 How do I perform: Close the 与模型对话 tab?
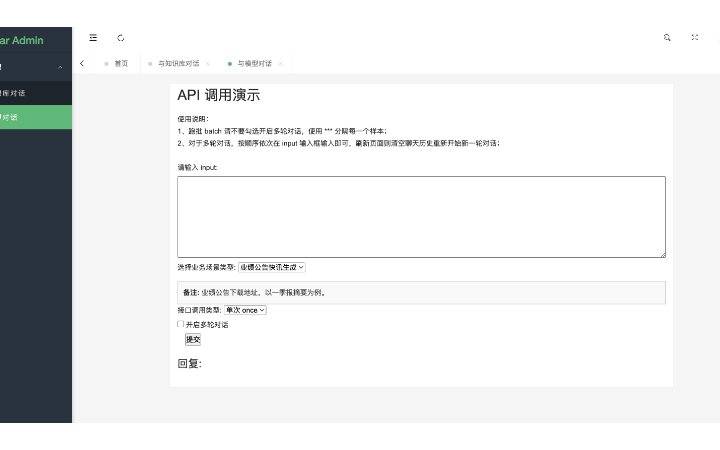(281, 63)
